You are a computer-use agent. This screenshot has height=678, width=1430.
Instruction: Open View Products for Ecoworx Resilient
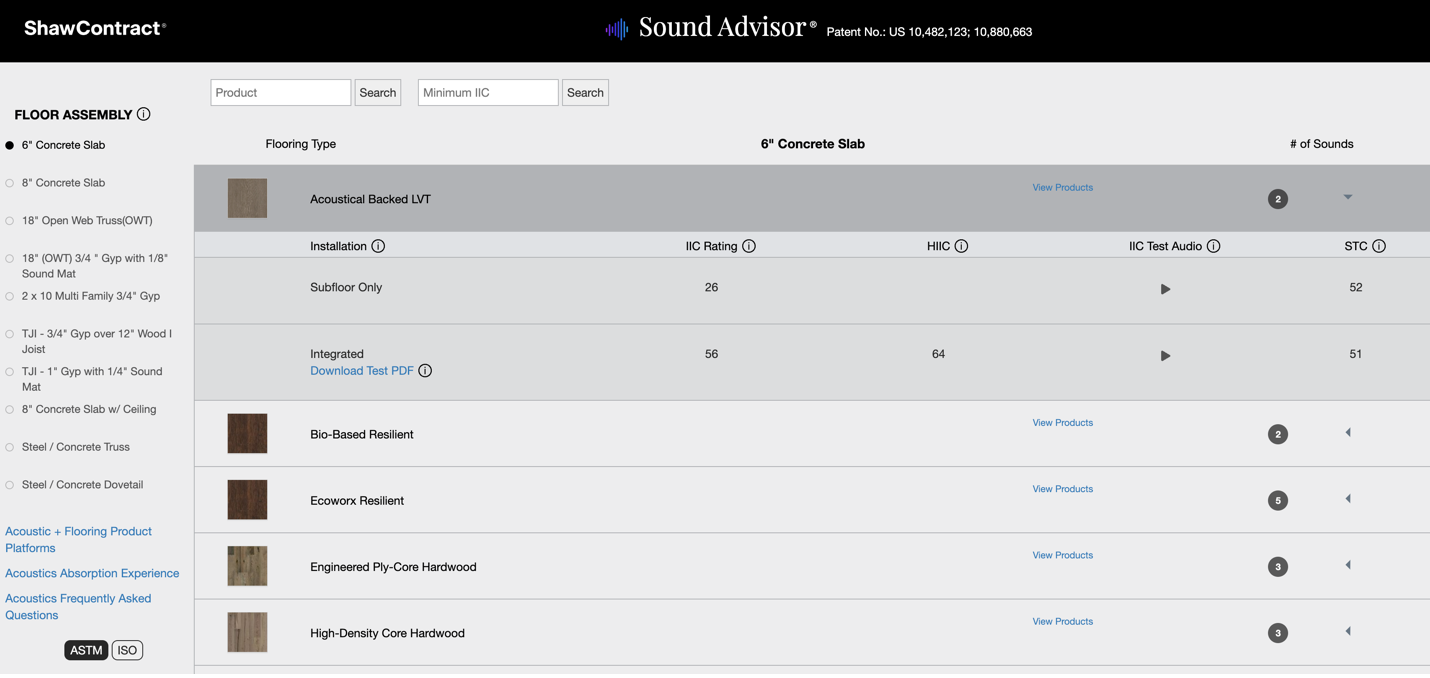click(x=1062, y=489)
